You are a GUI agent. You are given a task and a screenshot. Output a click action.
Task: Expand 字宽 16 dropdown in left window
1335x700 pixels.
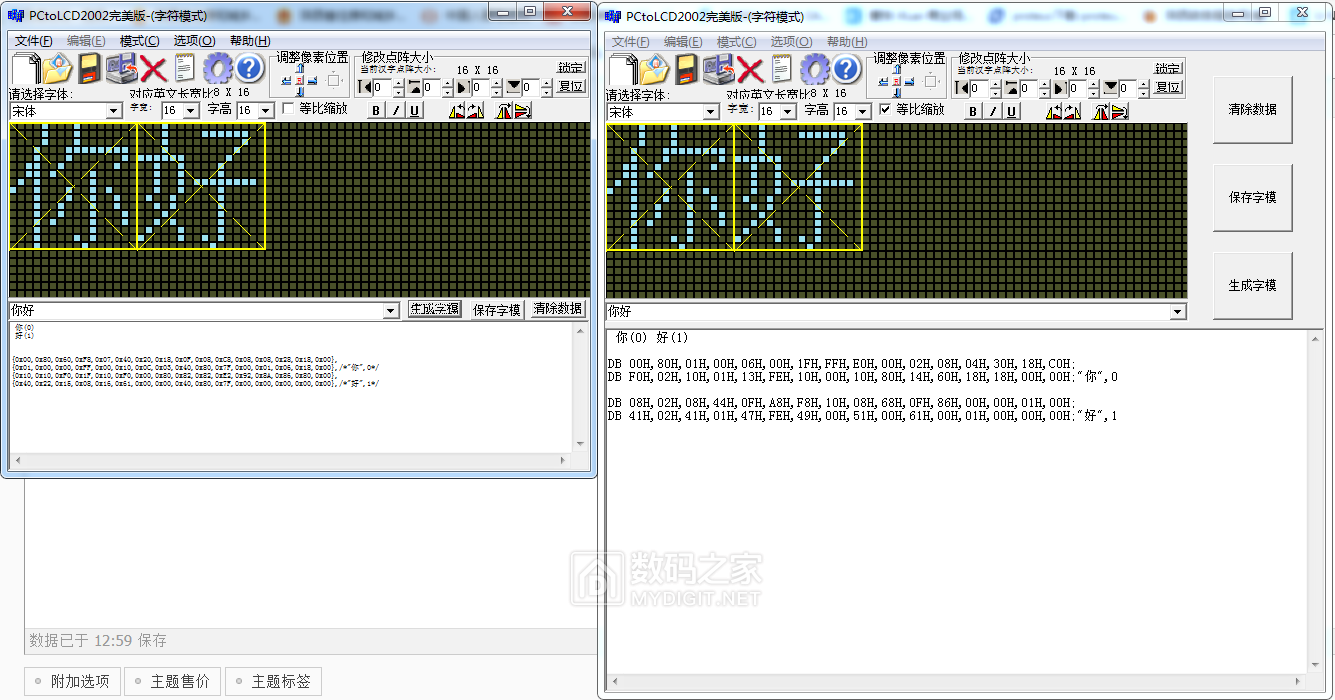click(192, 111)
